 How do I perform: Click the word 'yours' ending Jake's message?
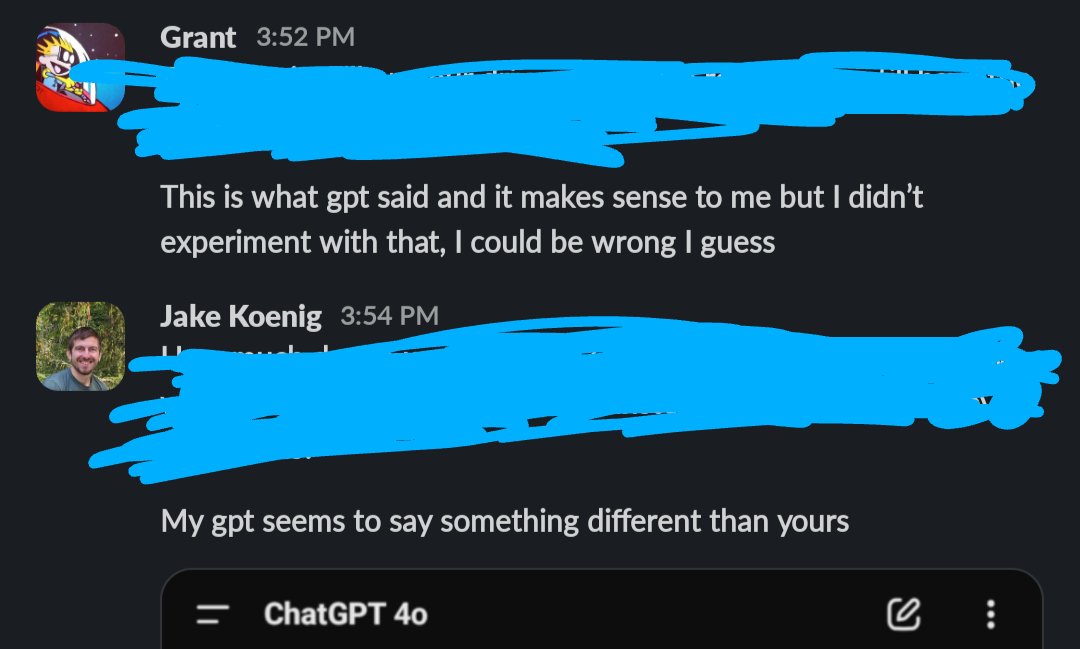[813, 523]
